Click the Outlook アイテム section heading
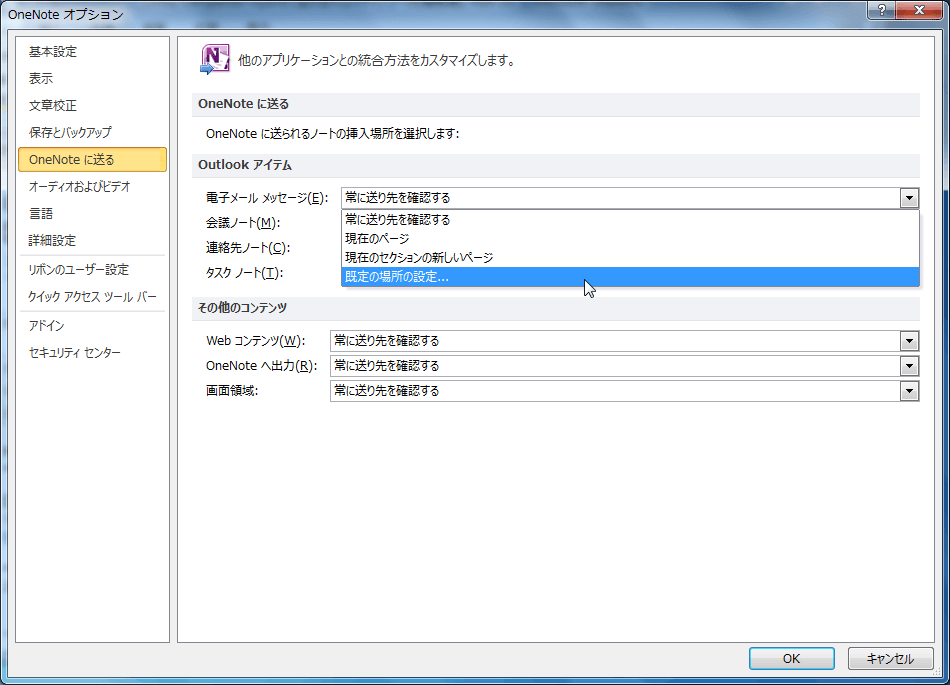 coord(245,165)
